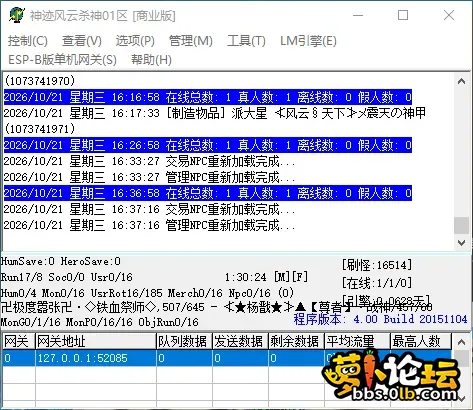Click 剩余数据 value in gateway row

(296, 358)
